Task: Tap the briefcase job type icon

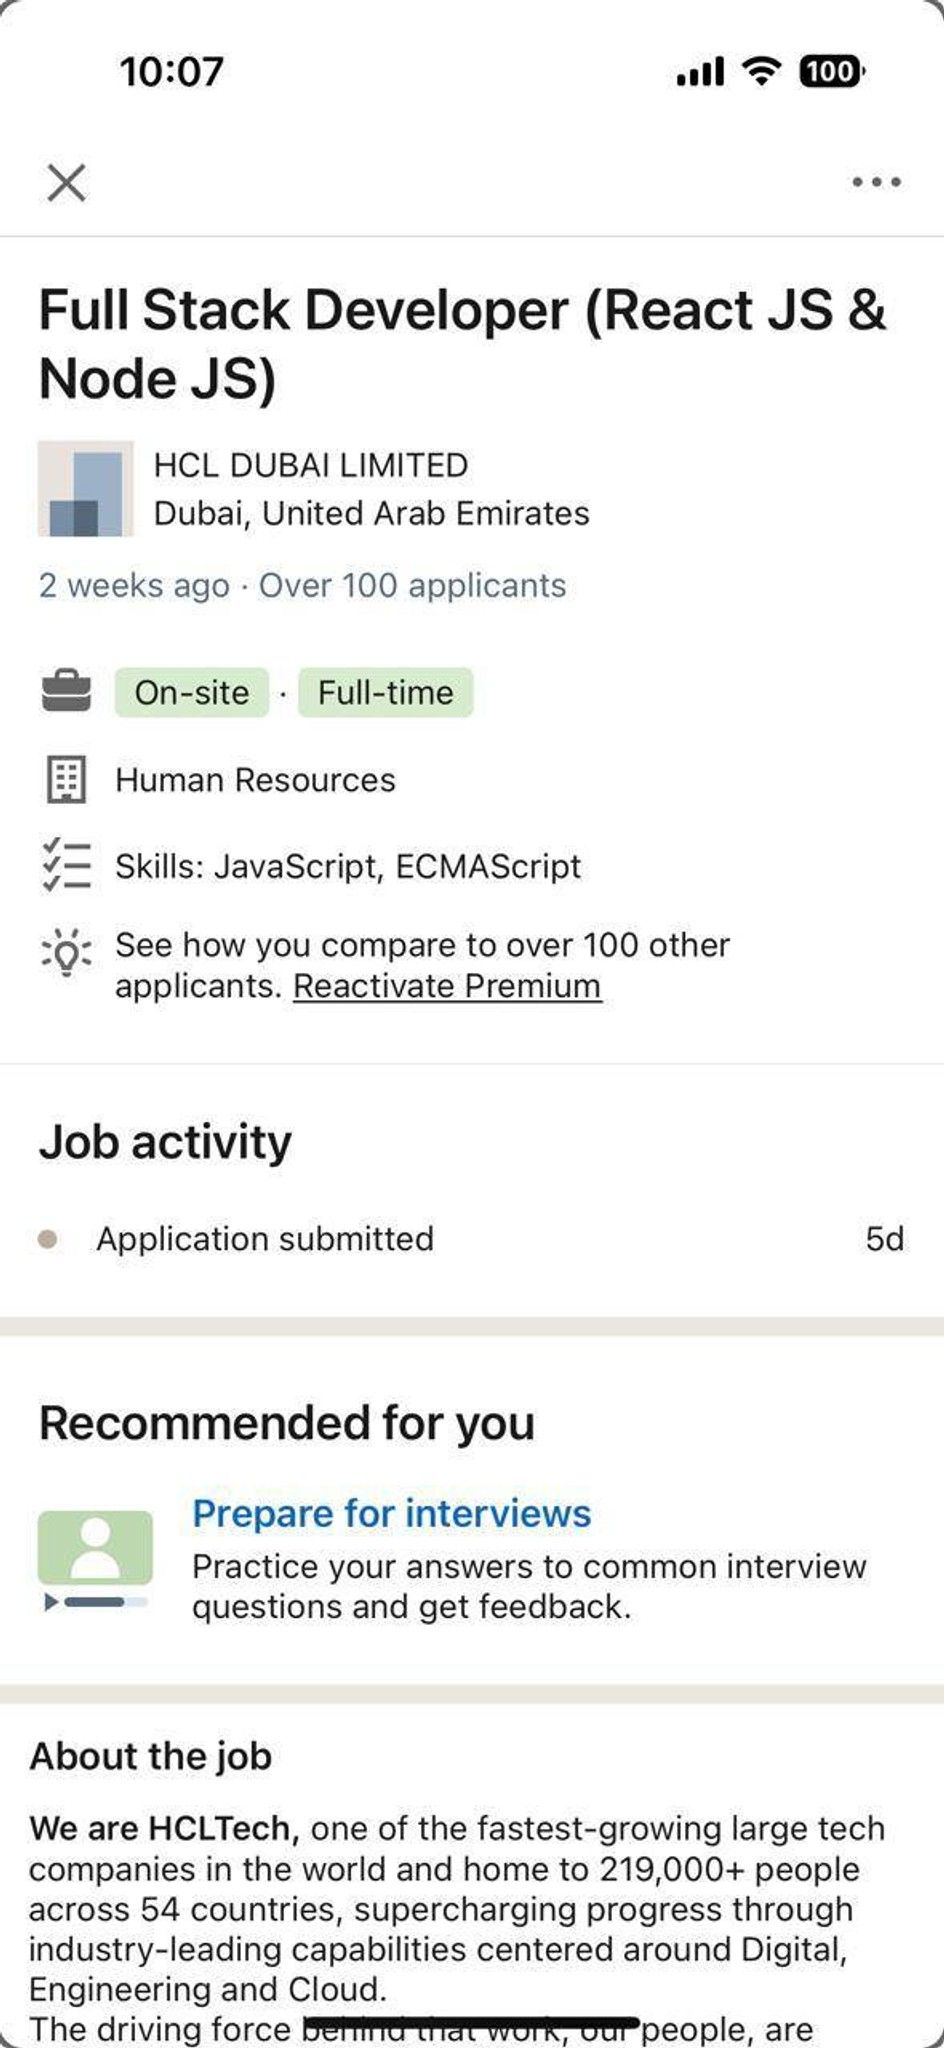Action: tap(67, 692)
